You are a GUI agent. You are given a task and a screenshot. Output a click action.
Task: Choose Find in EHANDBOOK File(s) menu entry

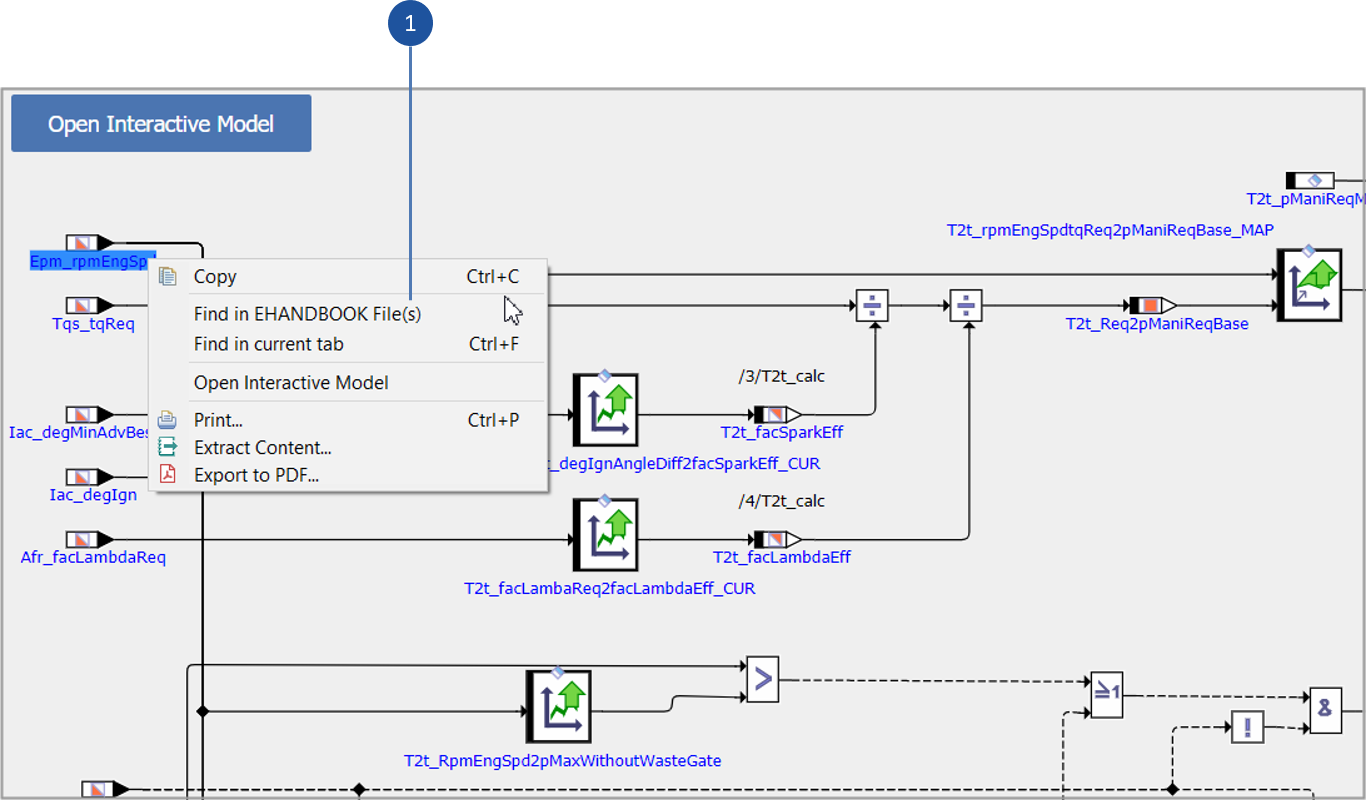coord(307,314)
